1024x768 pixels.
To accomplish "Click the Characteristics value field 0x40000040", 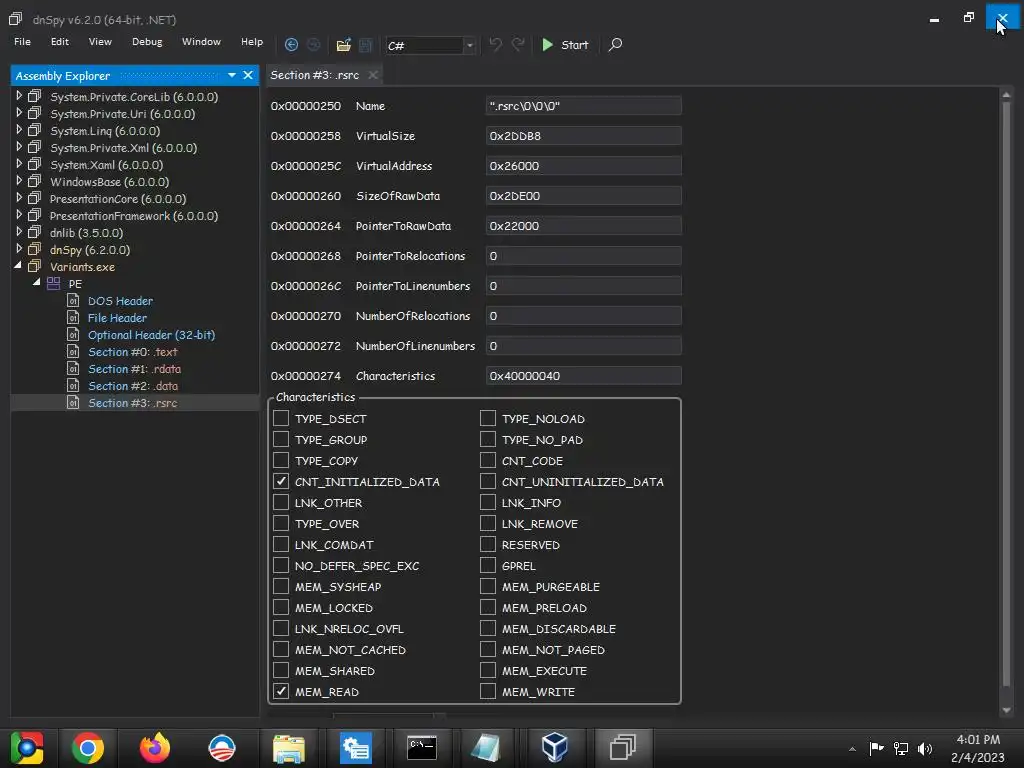I will pyautogui.click(x=583, y=376).
